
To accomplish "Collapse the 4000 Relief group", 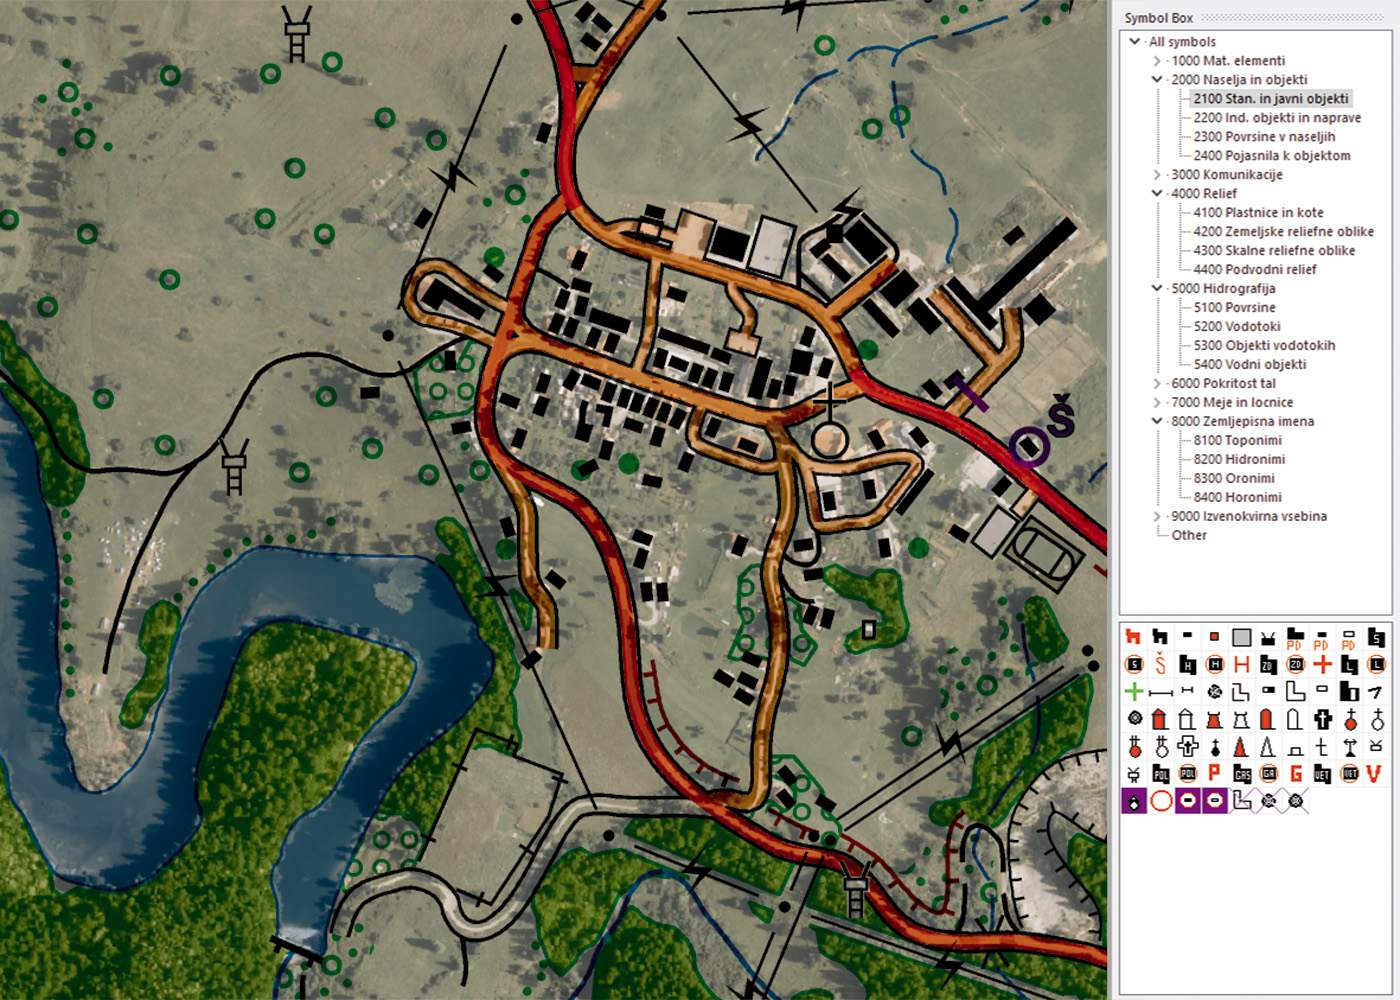I will [1157, 194].
